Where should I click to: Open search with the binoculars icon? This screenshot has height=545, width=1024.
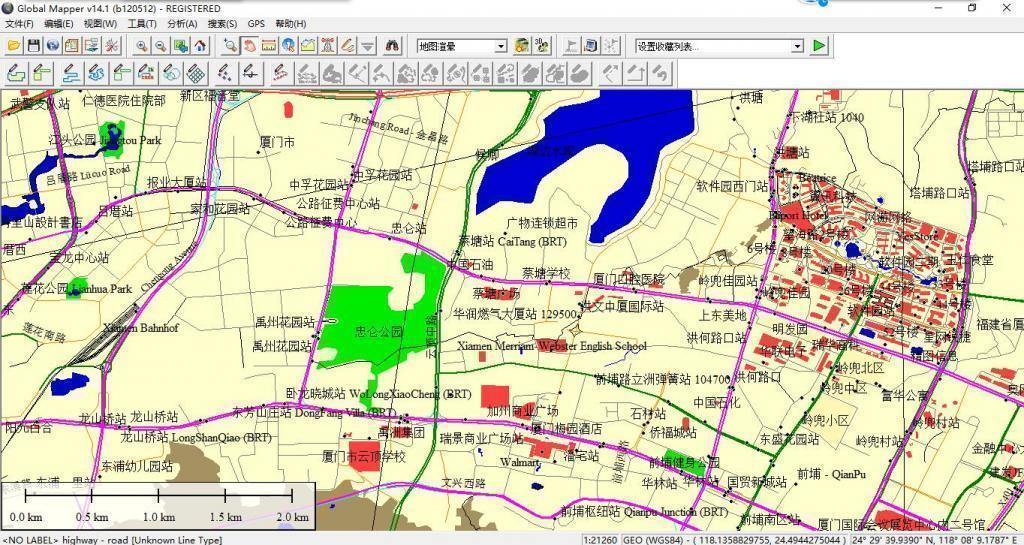pyautogui.click(x=393, y=46)
